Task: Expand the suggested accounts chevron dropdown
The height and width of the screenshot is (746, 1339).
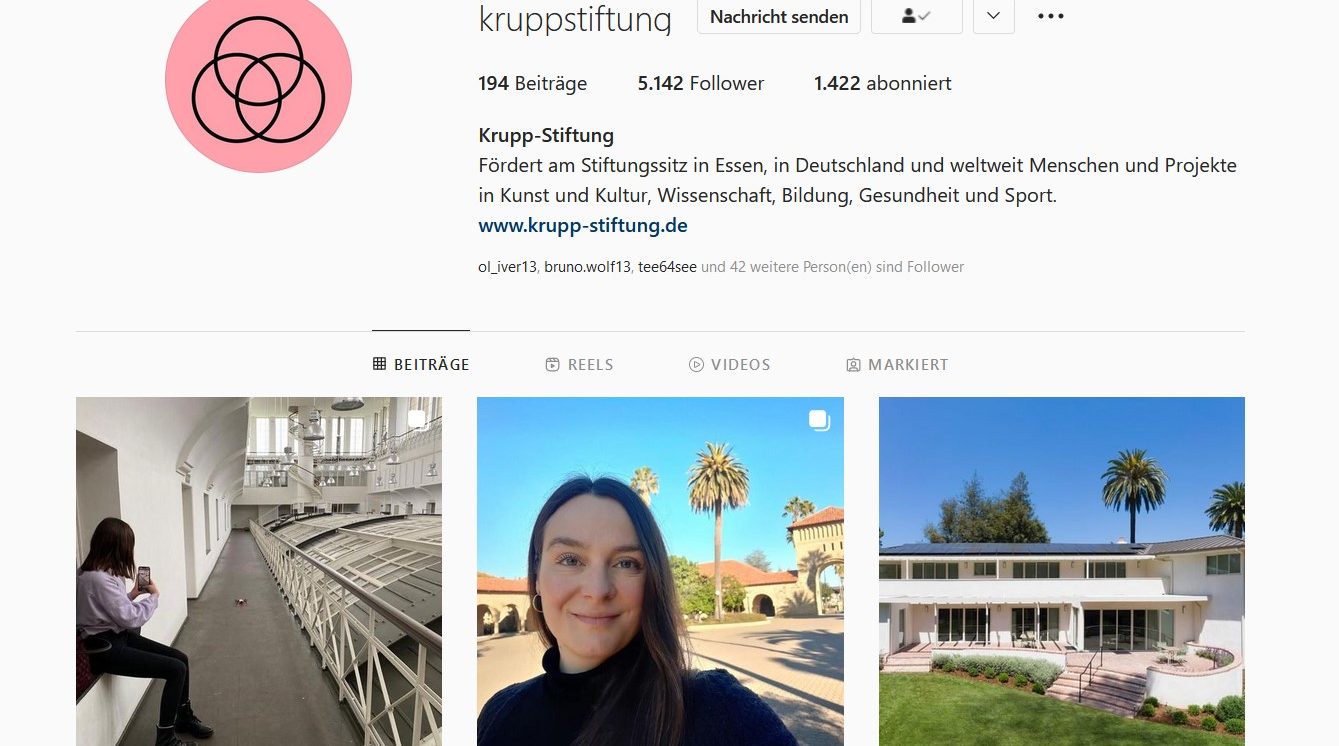Action: pyautogui.click(x=994, y=16)
